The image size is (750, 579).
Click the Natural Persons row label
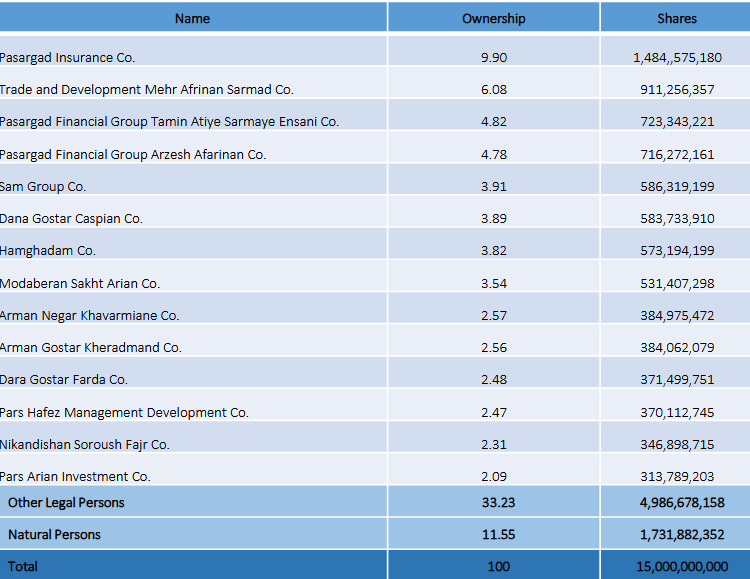54,535
